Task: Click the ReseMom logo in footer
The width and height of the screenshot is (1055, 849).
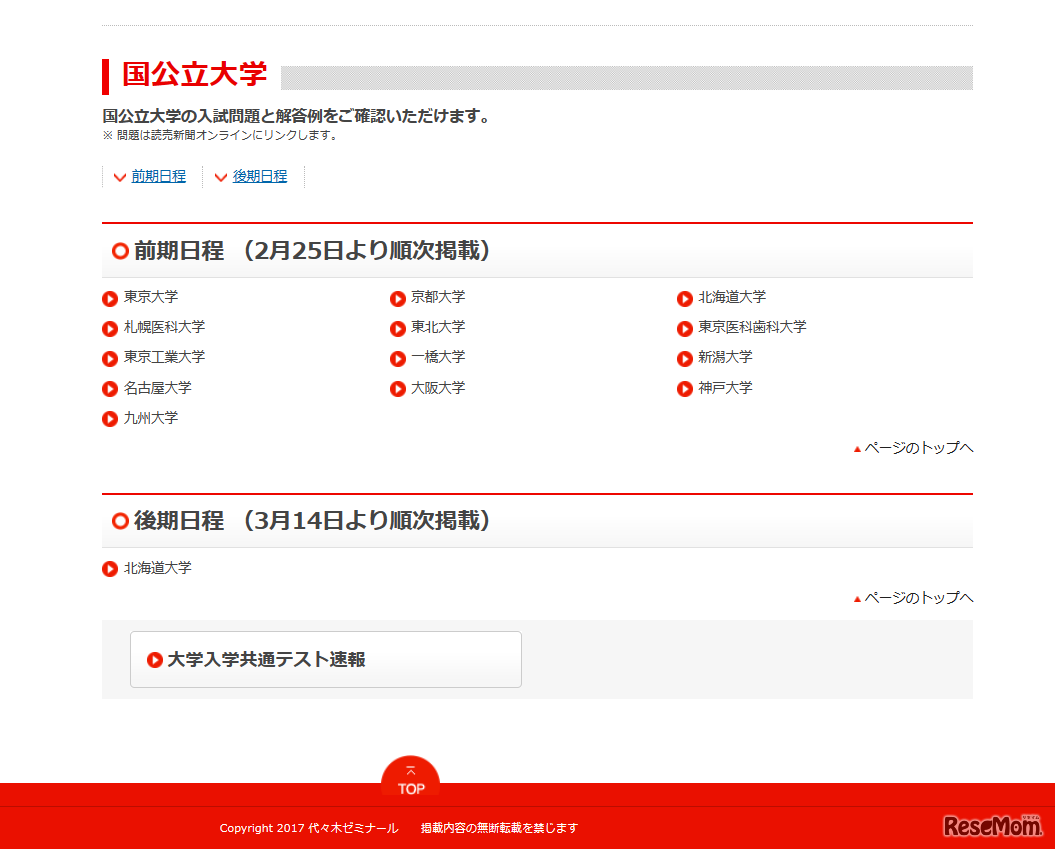Action: [992, 825]
